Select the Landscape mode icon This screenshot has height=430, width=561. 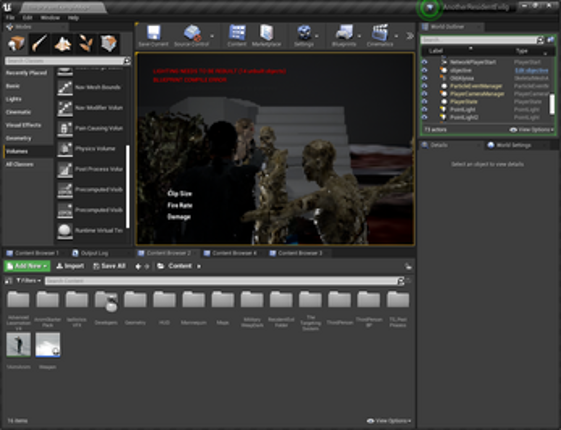click(63, 43)
